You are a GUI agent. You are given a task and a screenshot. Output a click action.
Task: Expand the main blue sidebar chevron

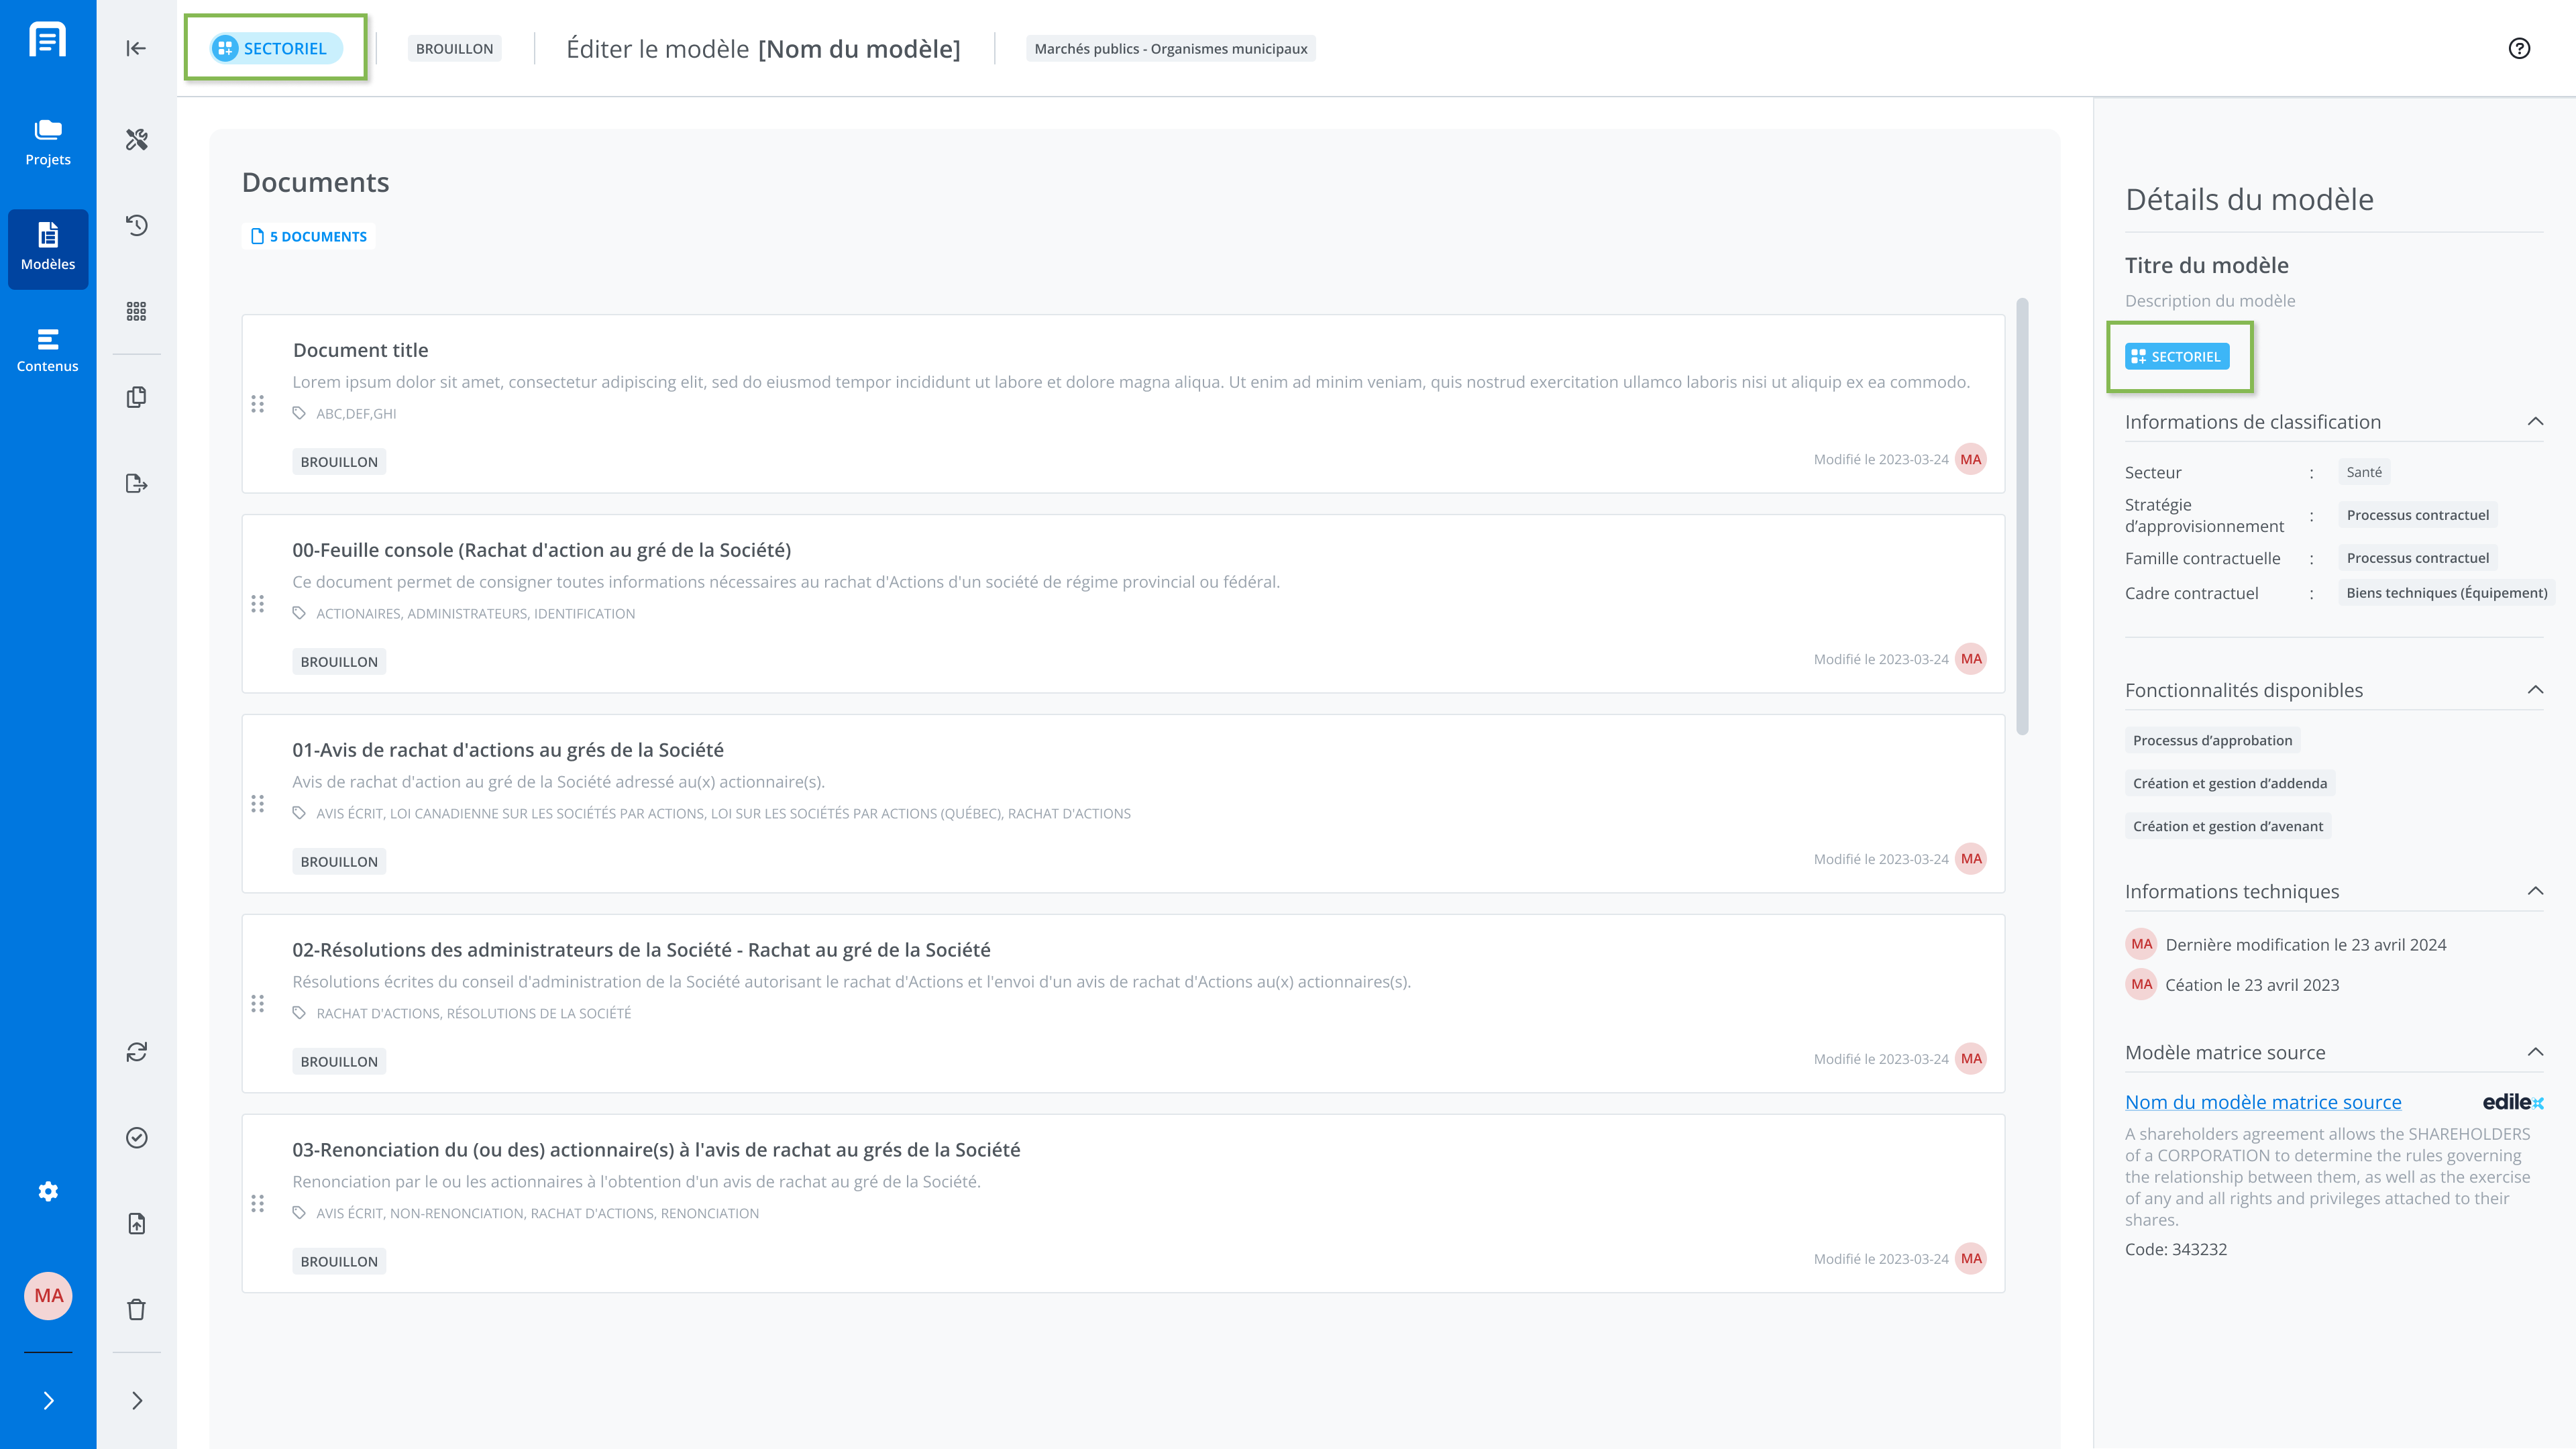click(x=48, y=1401)
